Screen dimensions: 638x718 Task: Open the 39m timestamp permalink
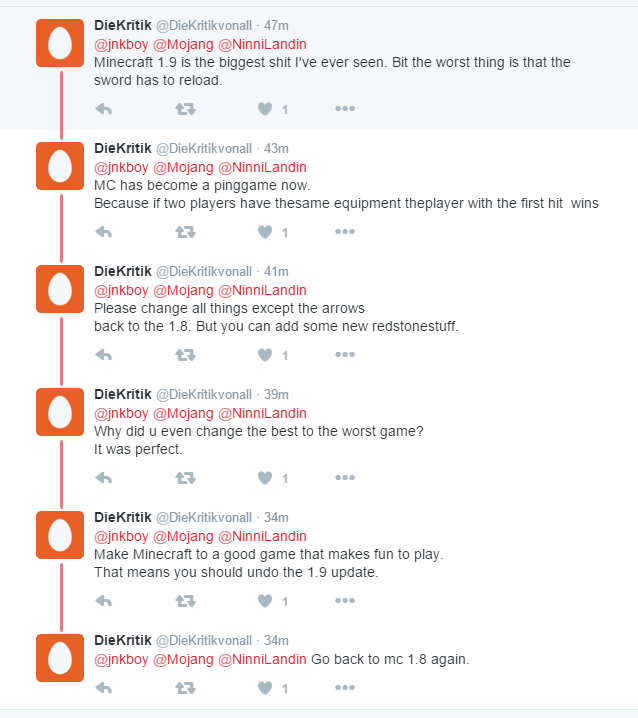coord(276,395)
